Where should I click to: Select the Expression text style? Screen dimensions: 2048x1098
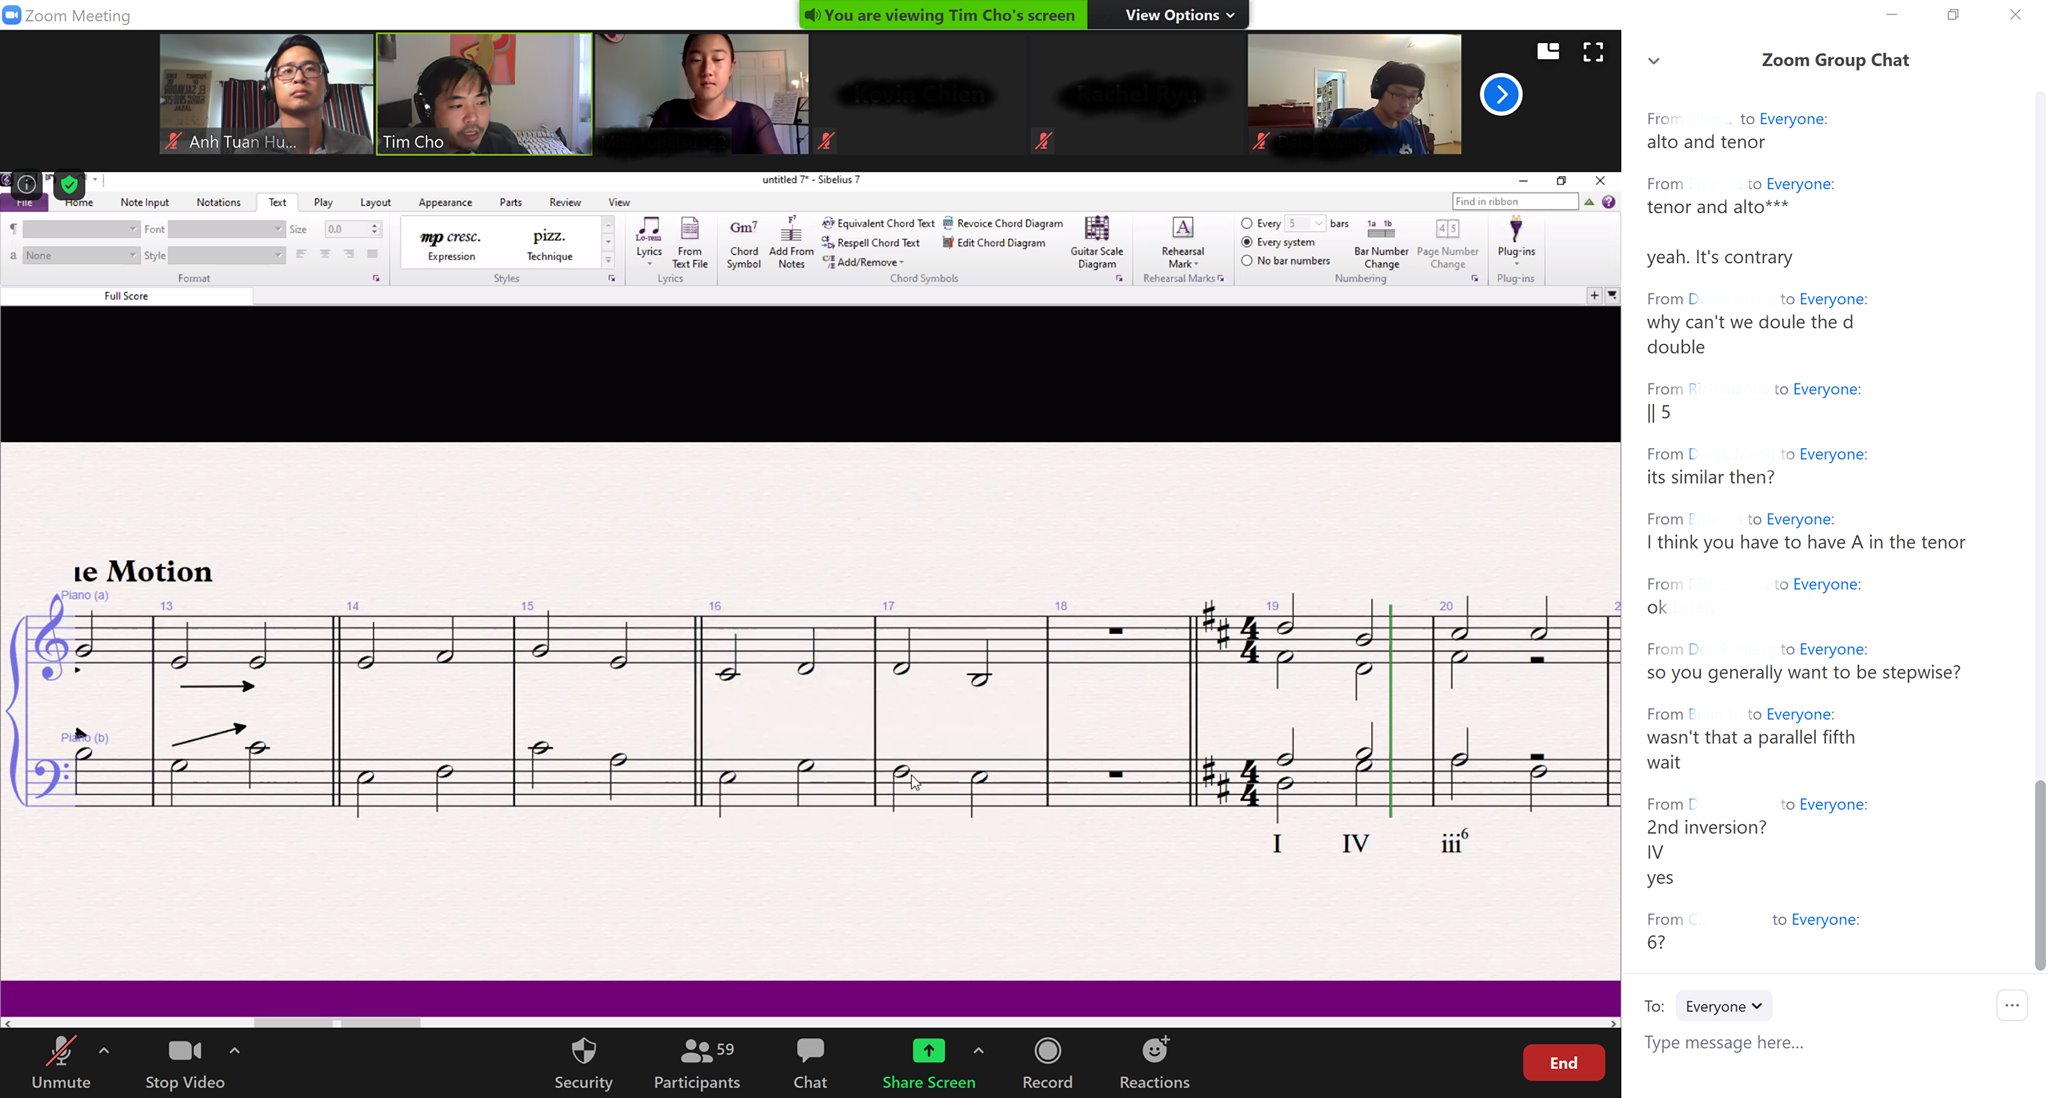click(x=451, y=243)
